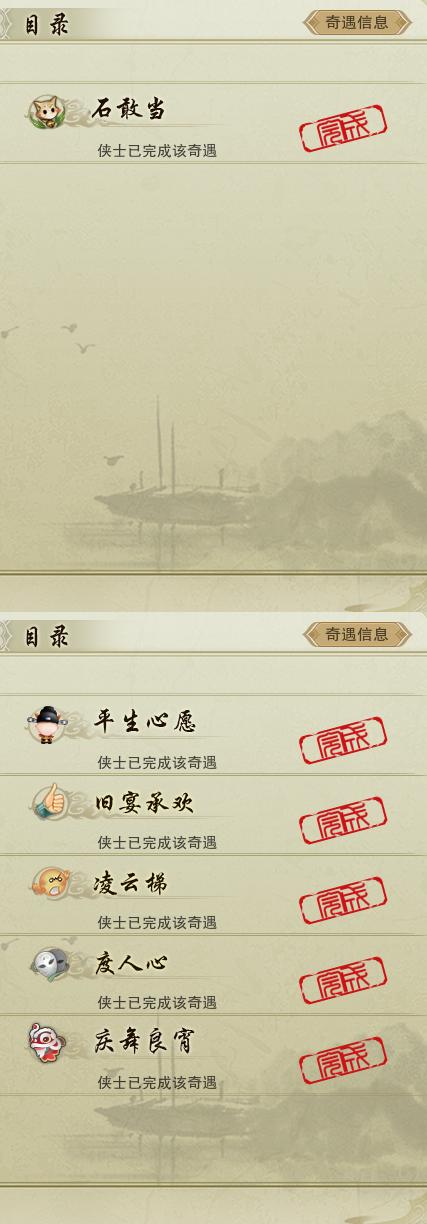Screen dimensions: 427x1224
Task: Open the upper 奇遇信息 tab
Action: [x=357, y=23]
